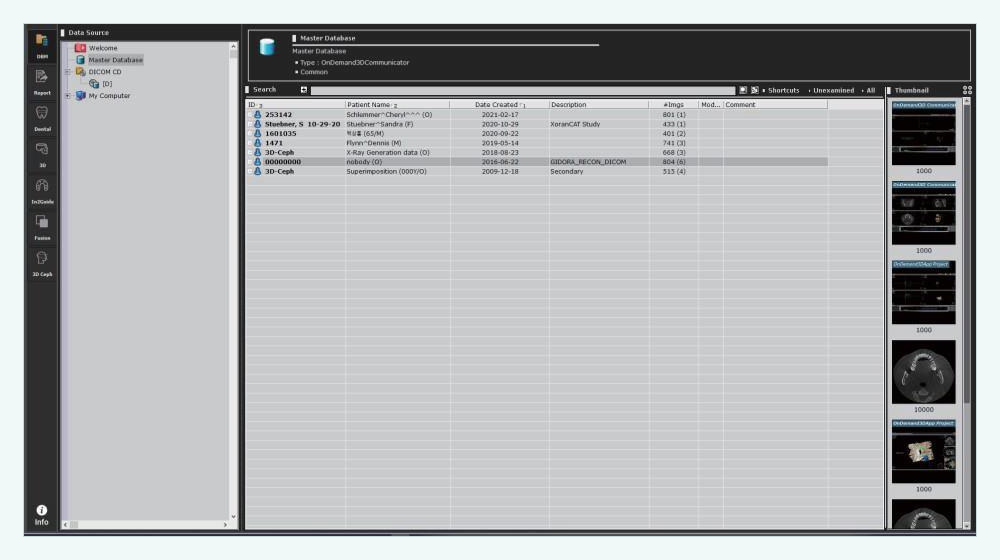Click Thumbnail panel vertical scrollbar
This screenshot has height=560, width=1000.
(x=967, y=255)
